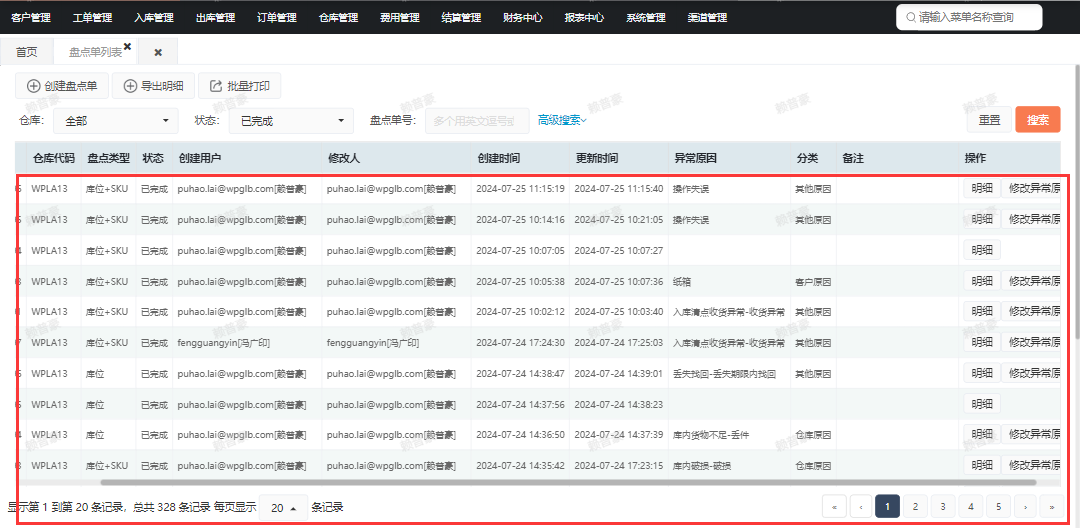Open 明细 for the 2024-07-25 10:02:12 row
The image size is (1080, 528).
coord(982,311)
